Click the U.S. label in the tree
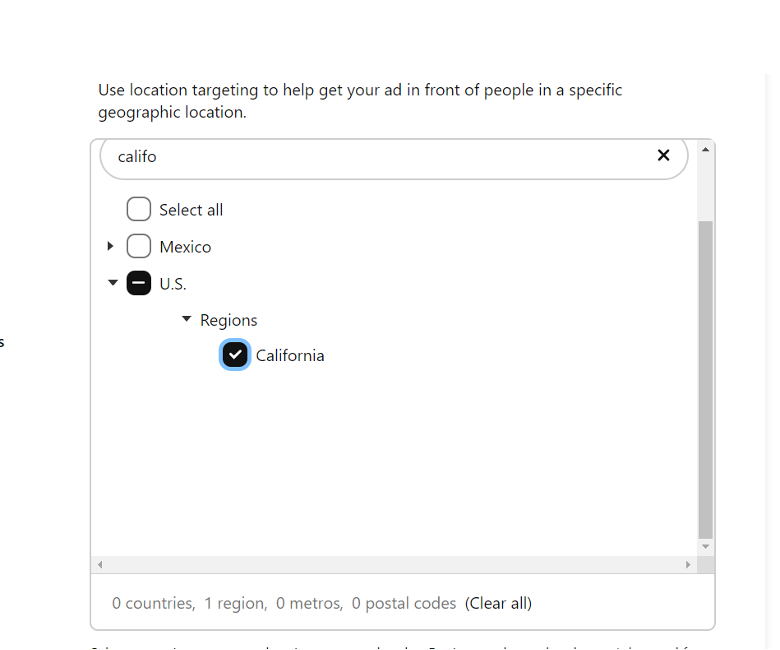This screenshot has height=650, width=780. coord(173,284)
